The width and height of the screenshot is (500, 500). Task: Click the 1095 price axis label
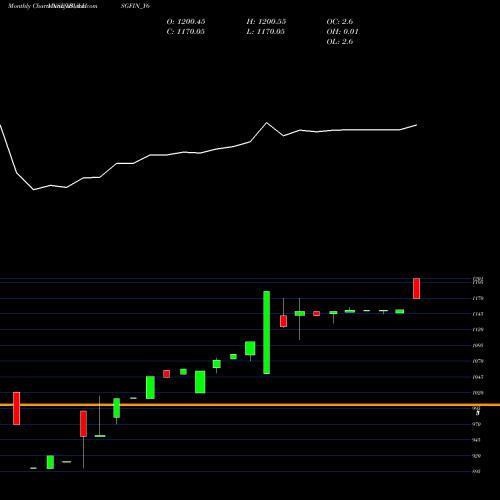(477, 346)
